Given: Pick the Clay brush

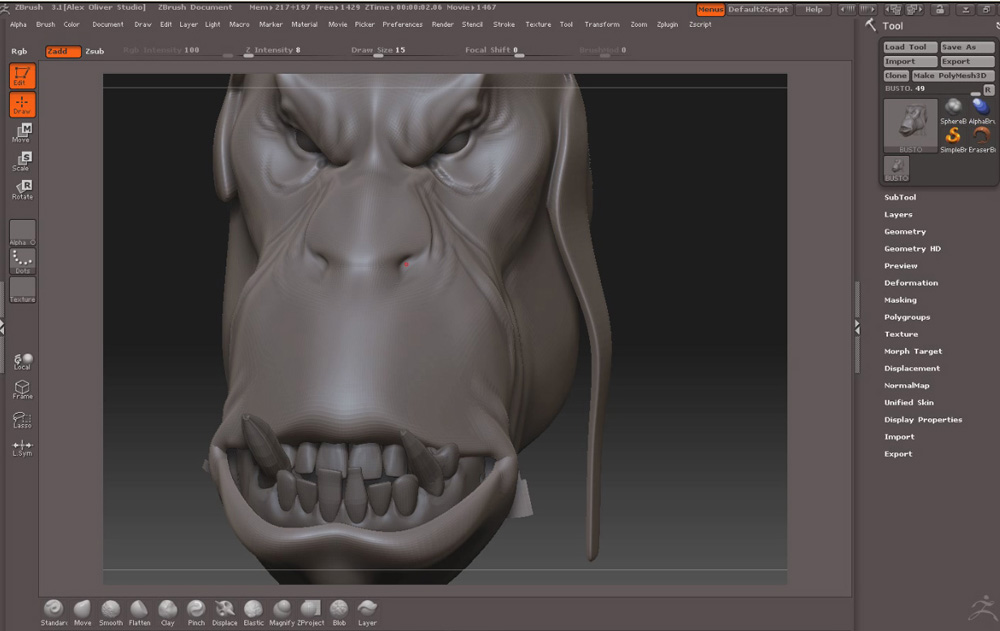Looking at the screenshot, I should tap(167, 609).
